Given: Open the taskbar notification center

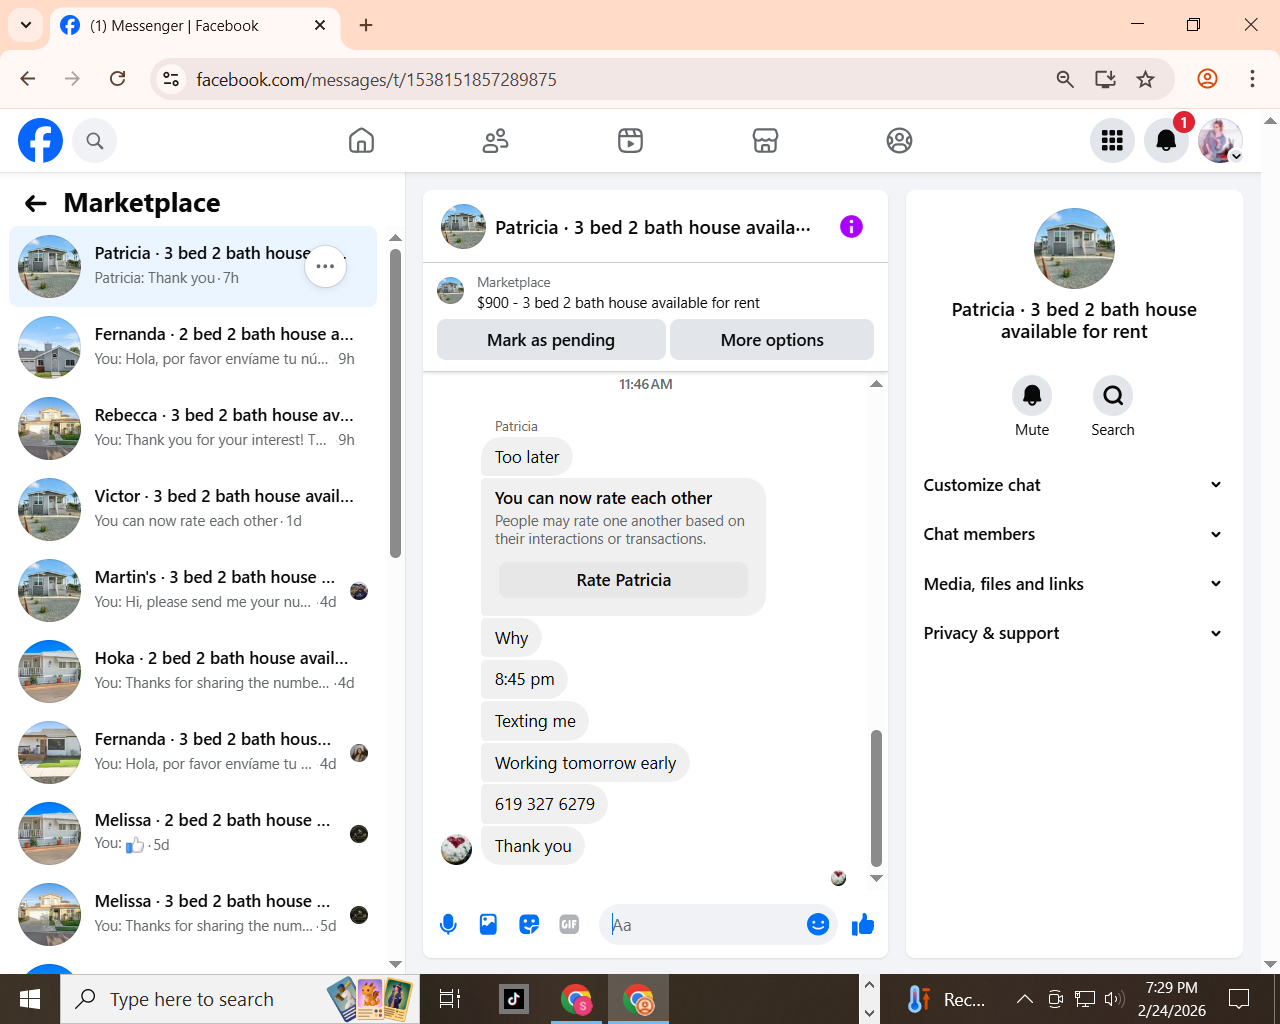Looking at the screenshot, I should pyautogui.click(x=1239, y=999).
